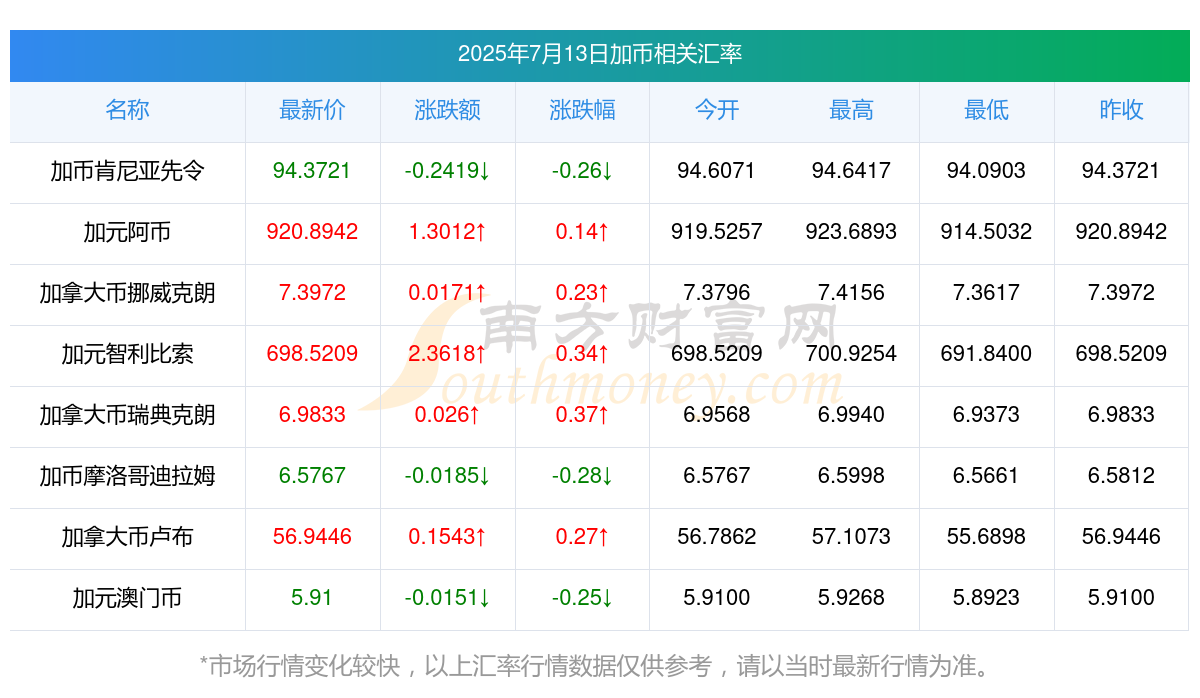Select the 昨收 column header
This screenshot has width=1200, height=698.
(1121, 110)
